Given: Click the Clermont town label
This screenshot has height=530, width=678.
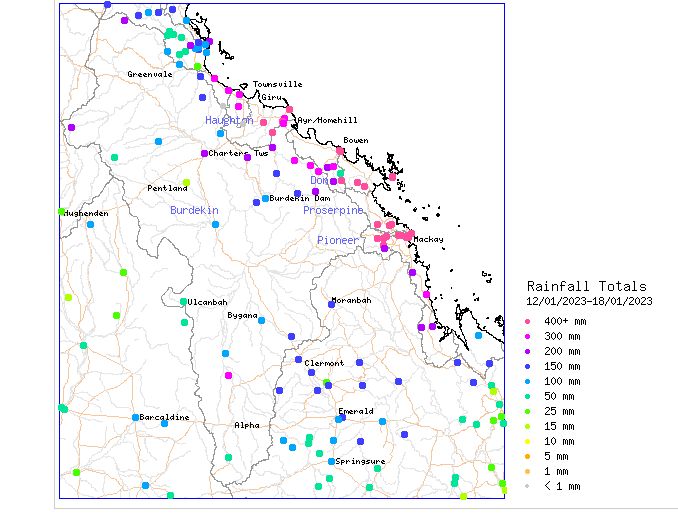Looking at the screenshot, I should 324,363.
